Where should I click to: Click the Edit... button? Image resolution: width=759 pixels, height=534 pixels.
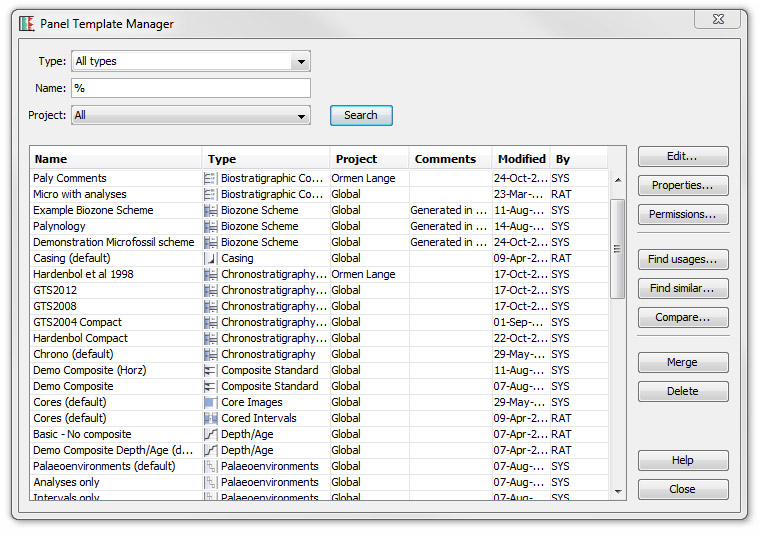point(683,156)
